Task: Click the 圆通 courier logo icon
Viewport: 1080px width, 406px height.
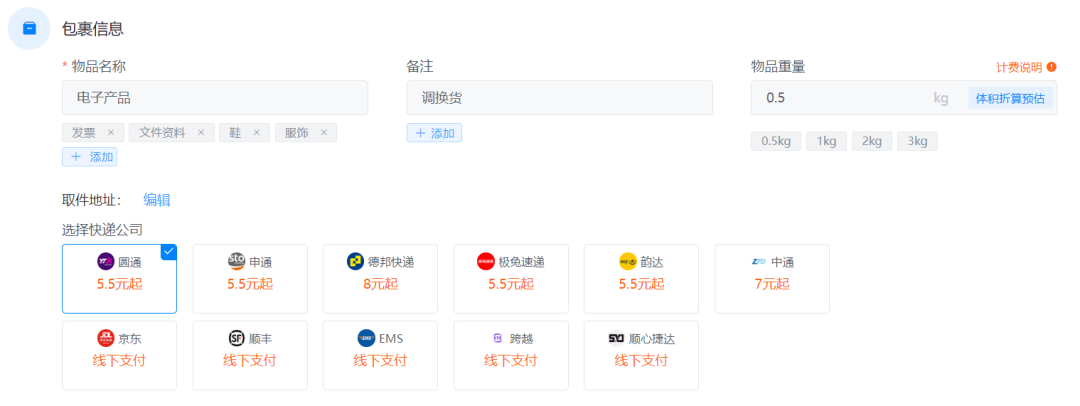Action: click(x=105, y=262)
